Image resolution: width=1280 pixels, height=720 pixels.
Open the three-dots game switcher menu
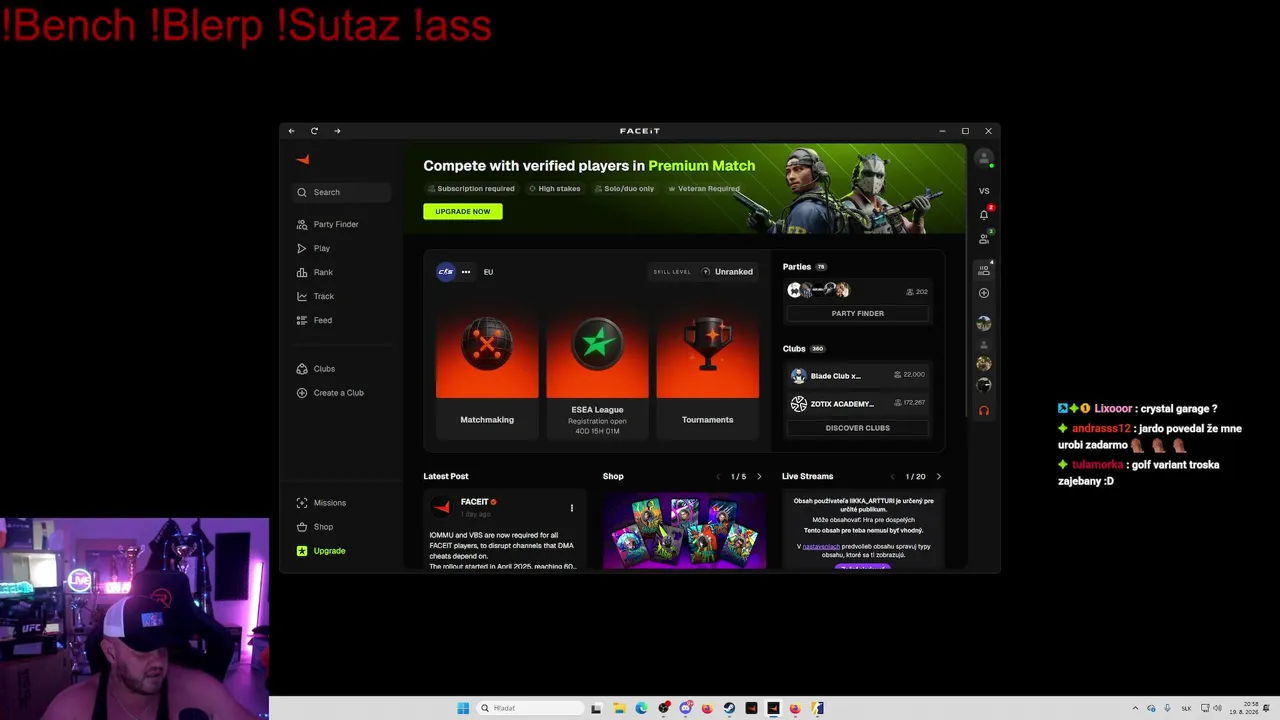(x=466, y=272)
